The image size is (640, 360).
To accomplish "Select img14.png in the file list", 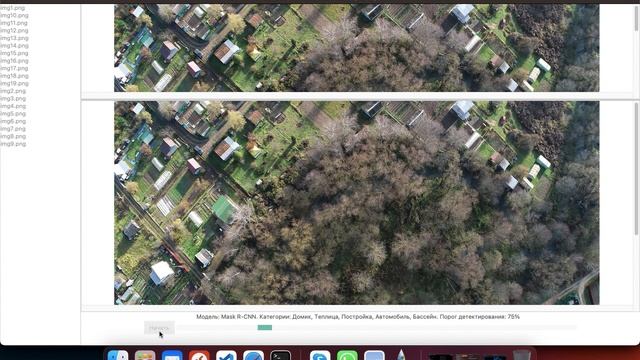I will (14, 46).
